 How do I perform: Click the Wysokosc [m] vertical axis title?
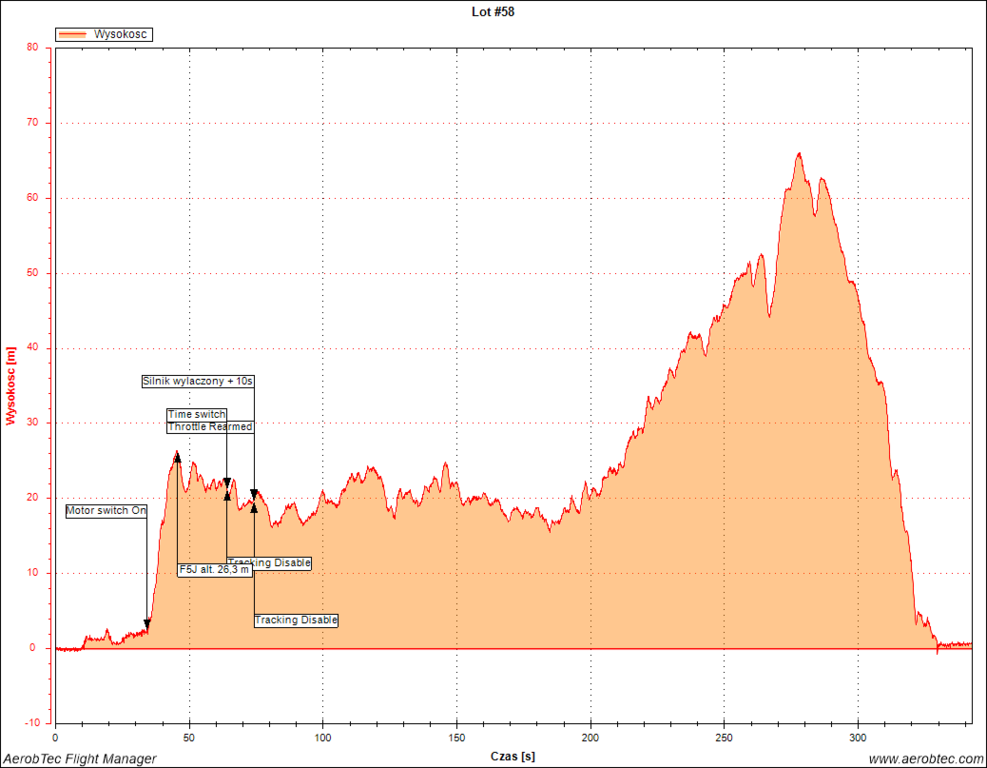pyautogui.click(x=11, y=385)
